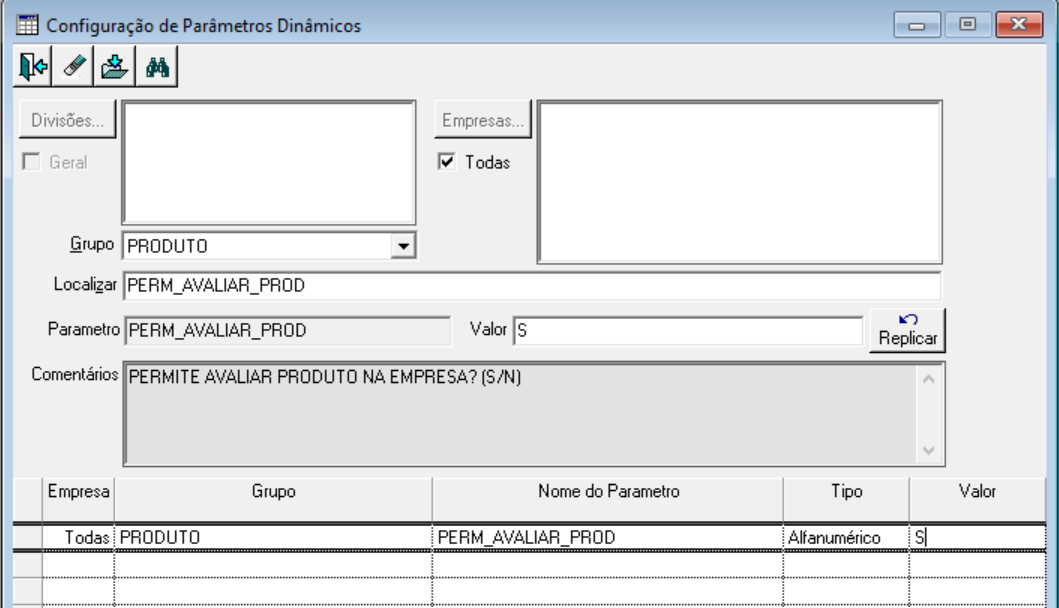Select the Alfanumérico cell in the grid
Viewport: 1059px width, 608px height.
[x=846, y=538]
